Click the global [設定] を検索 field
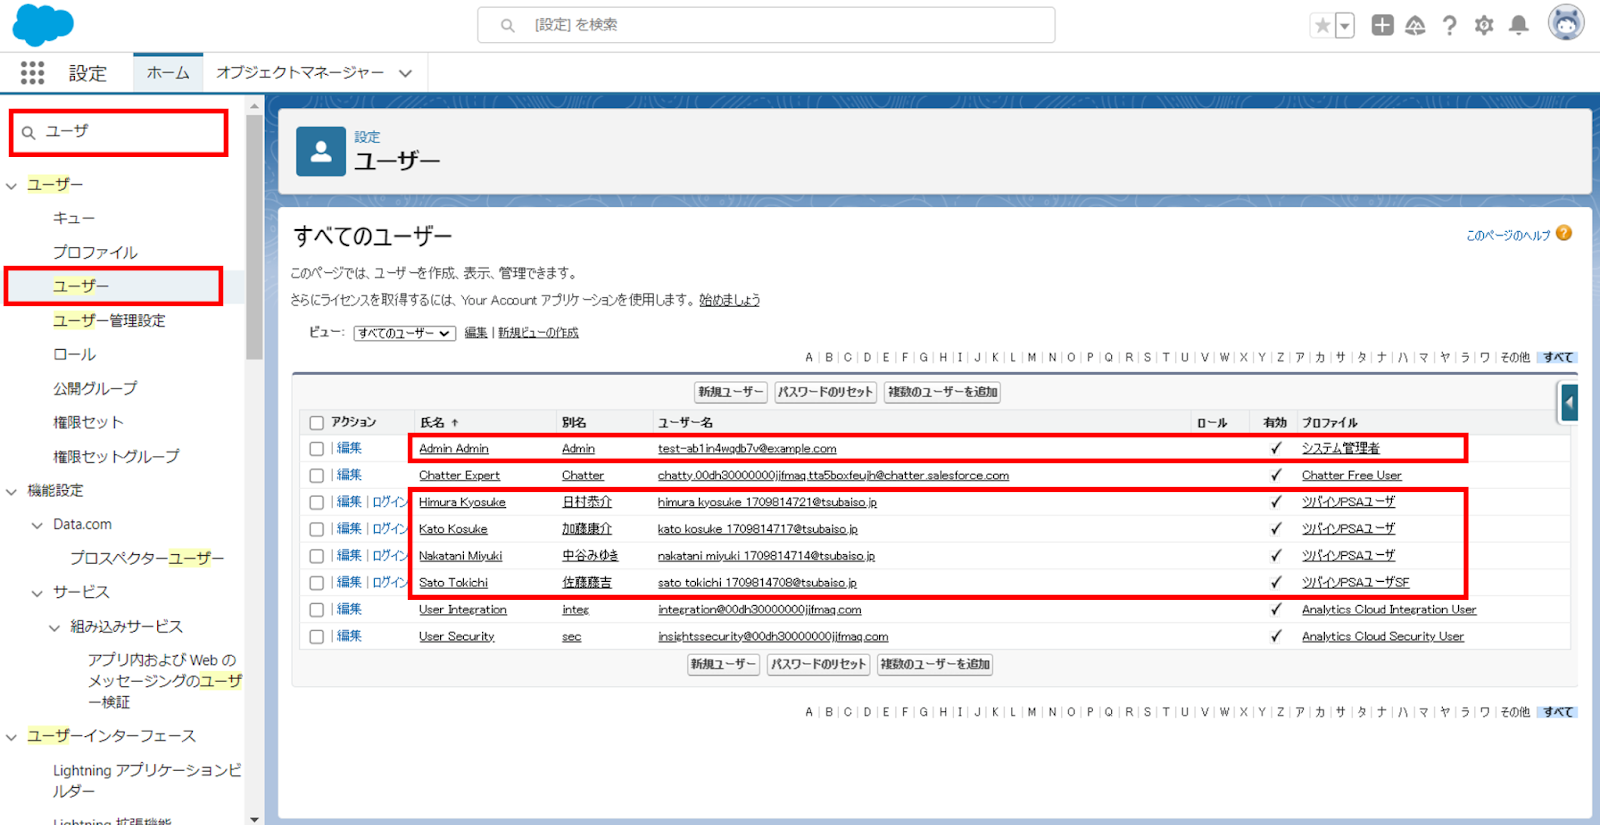The image size is (1600, 825). point(766,25)
